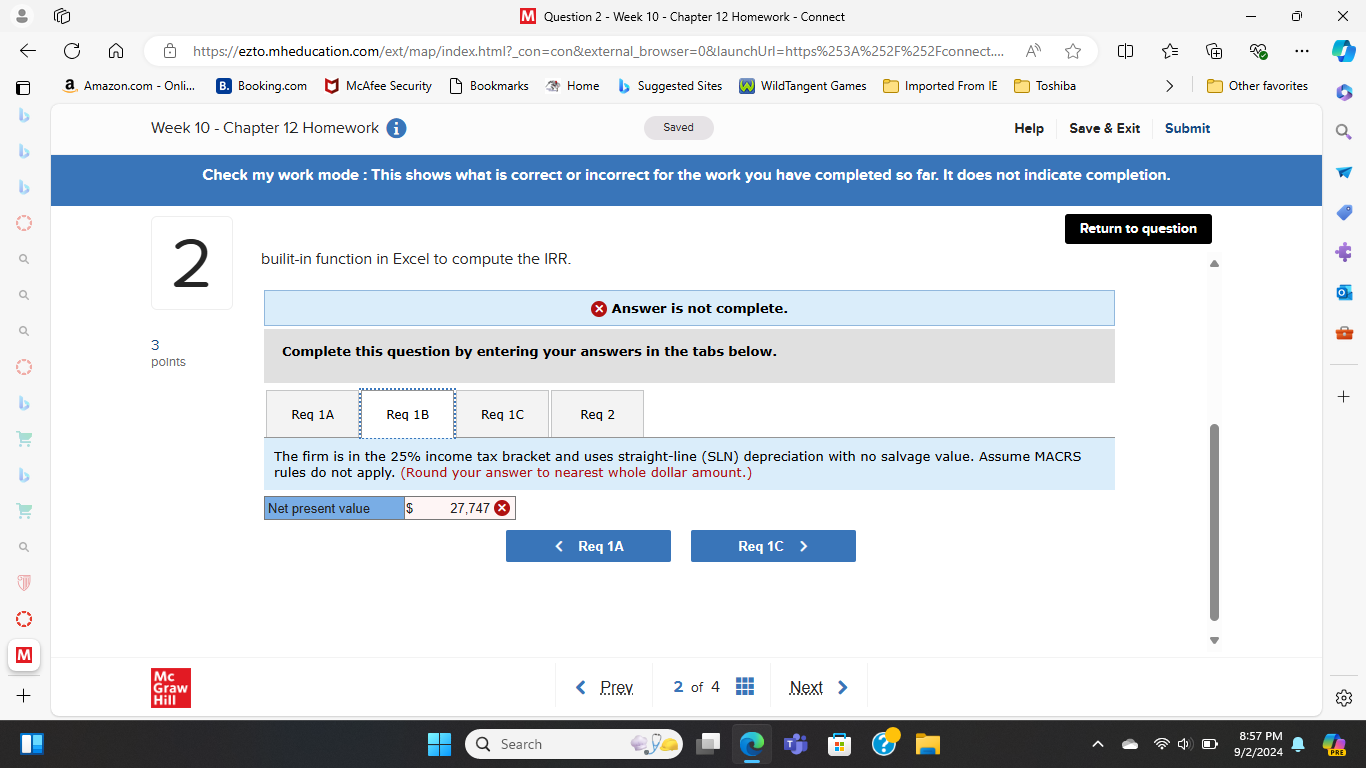Switch to the Req 1C tab

[x=502, y=413]
